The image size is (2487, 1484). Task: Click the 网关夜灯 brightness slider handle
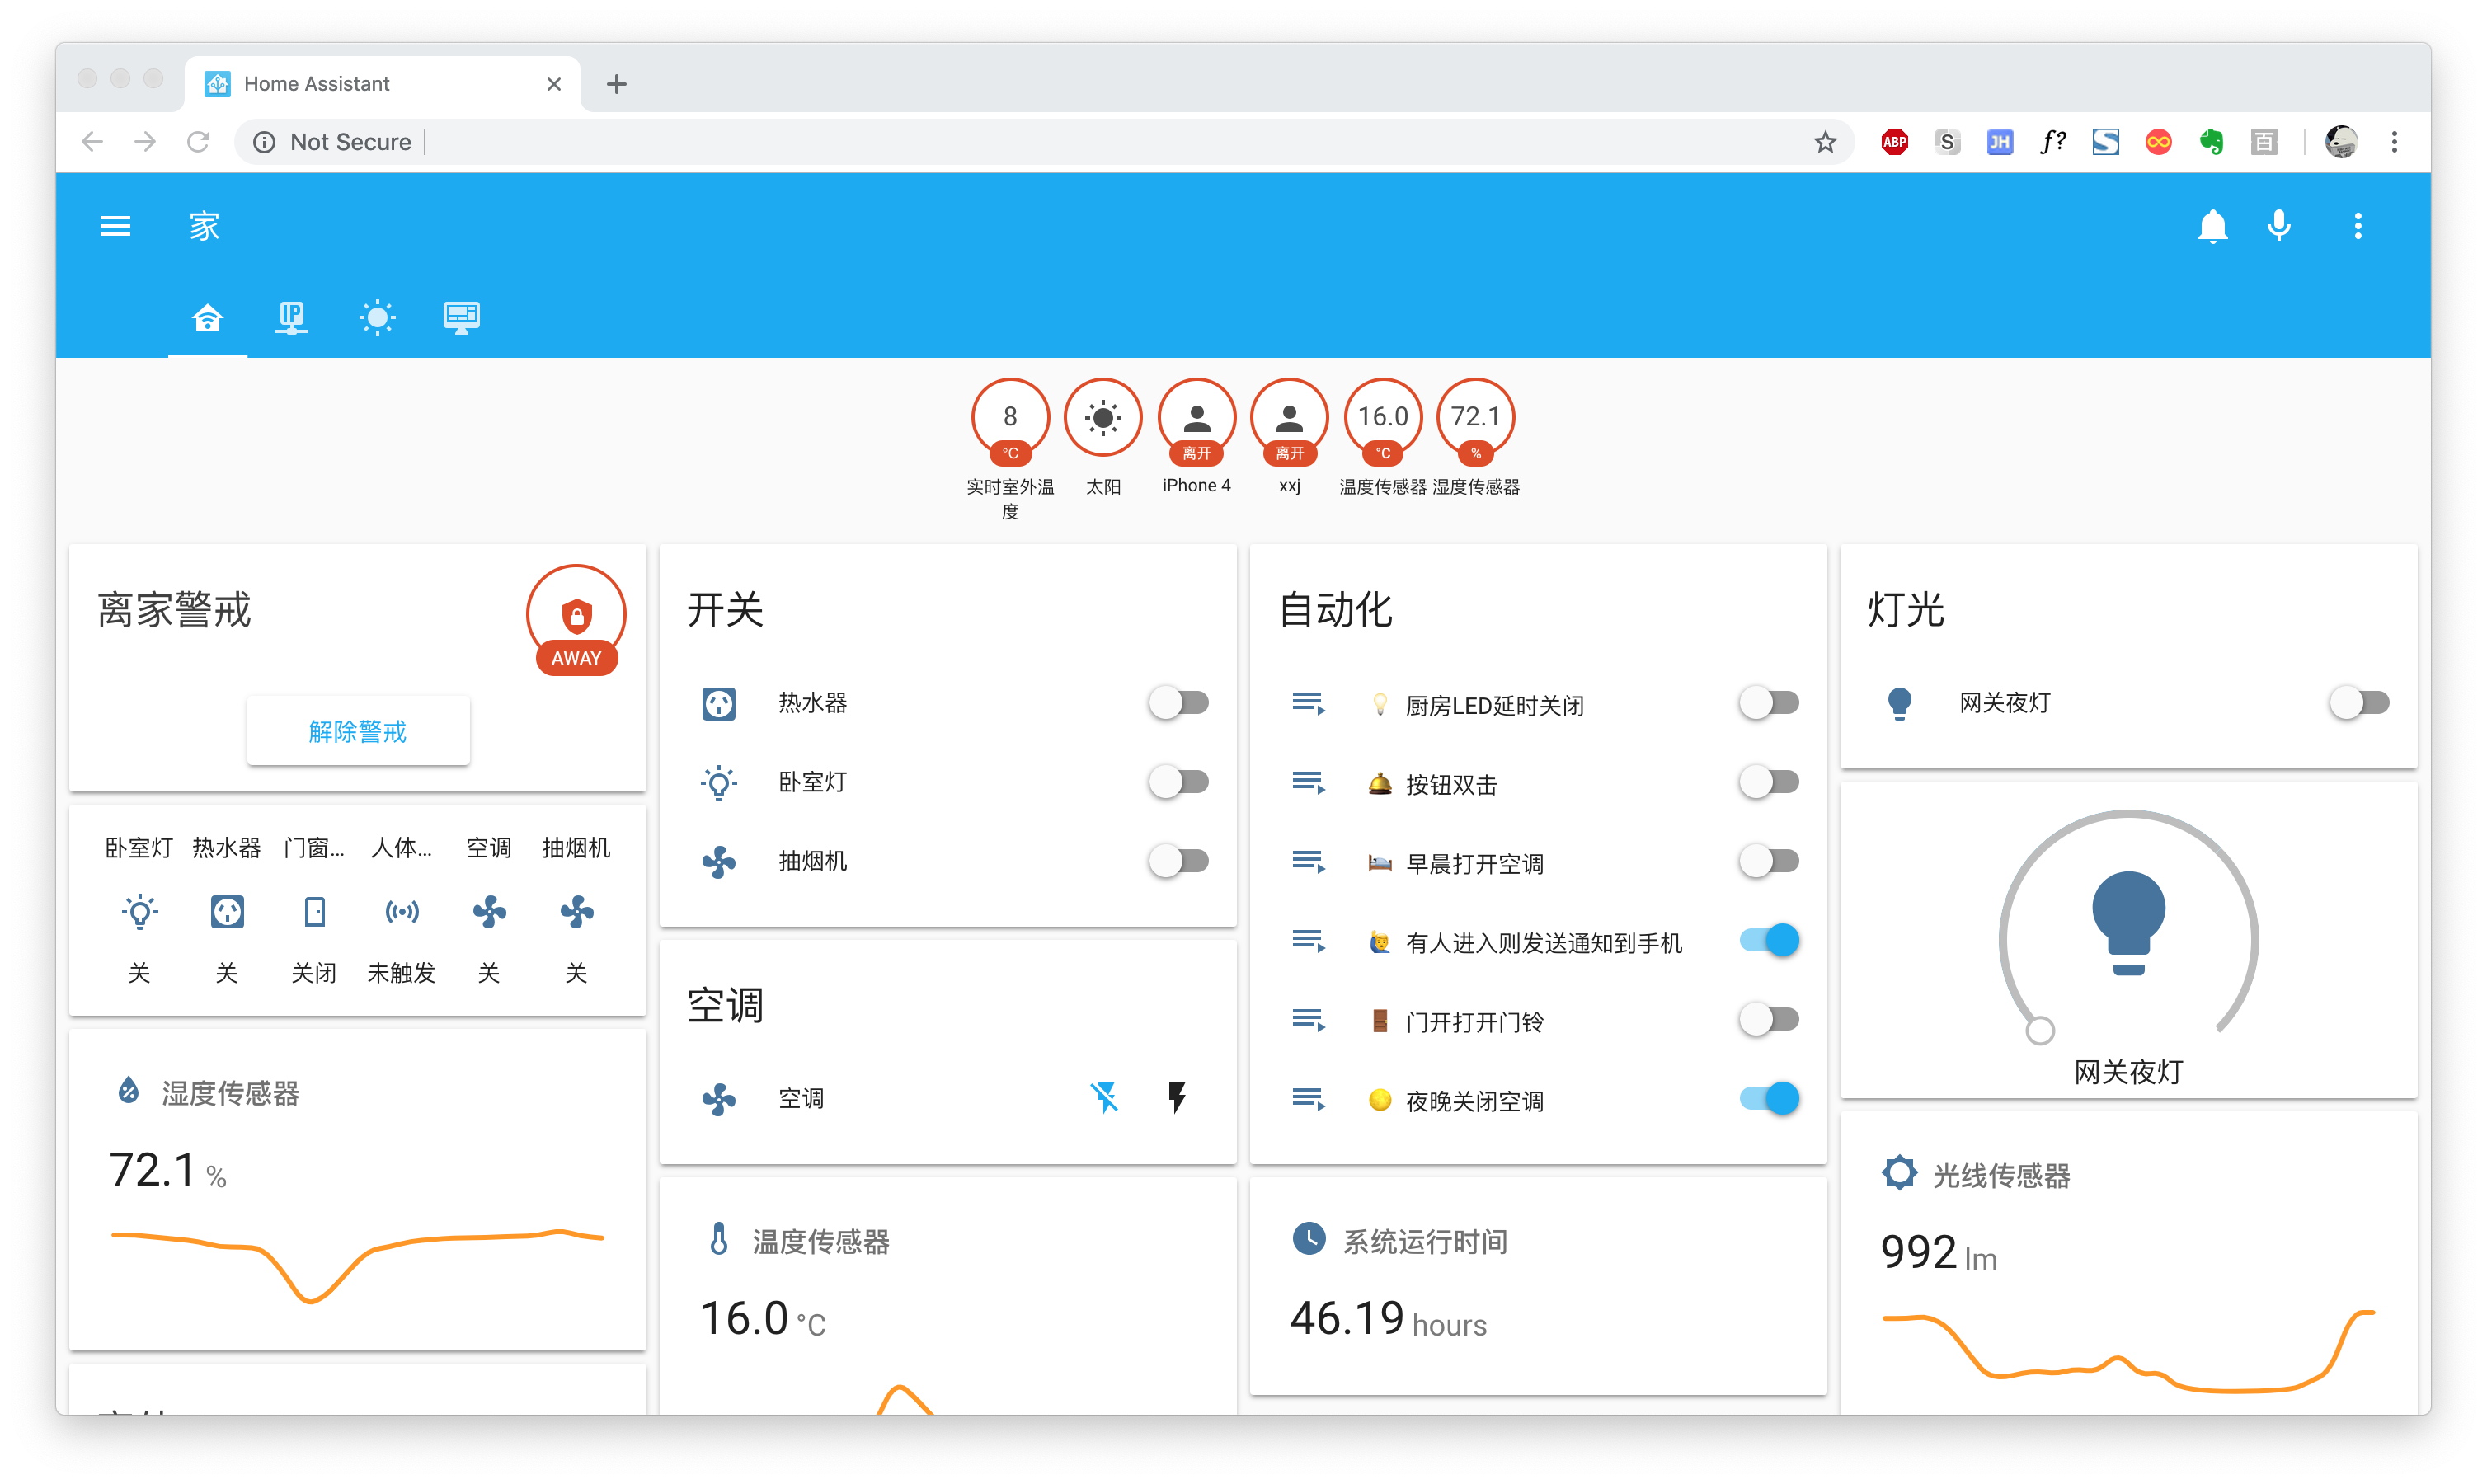pos(2039,1030)
